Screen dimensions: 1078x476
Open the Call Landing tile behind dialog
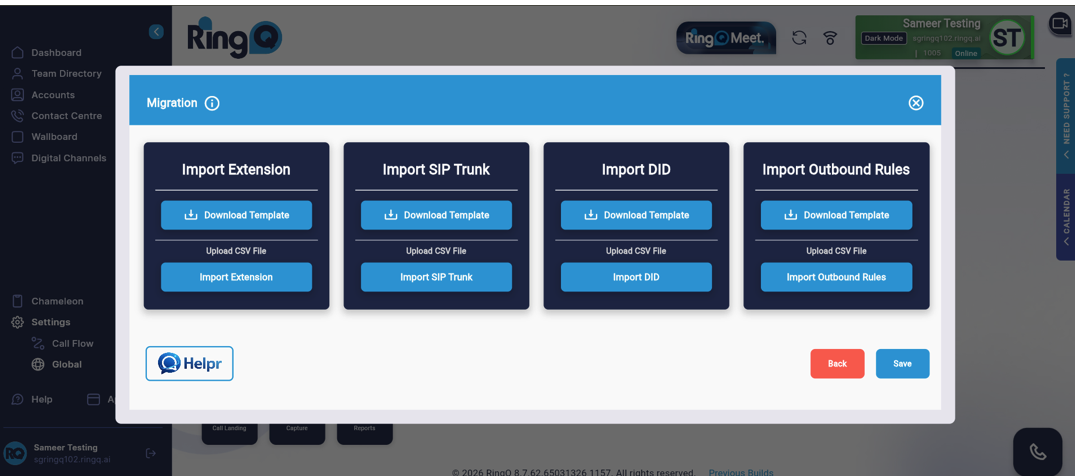229,433
